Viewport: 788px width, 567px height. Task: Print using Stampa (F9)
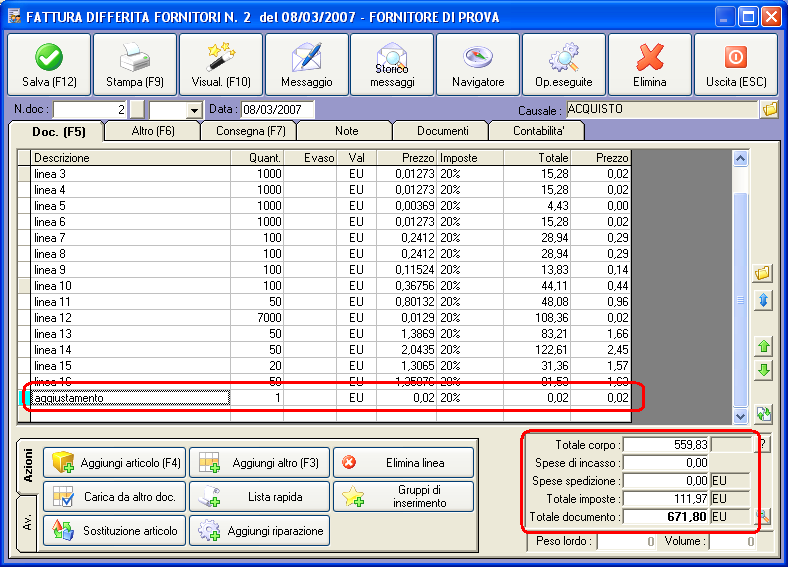point(135,64)
